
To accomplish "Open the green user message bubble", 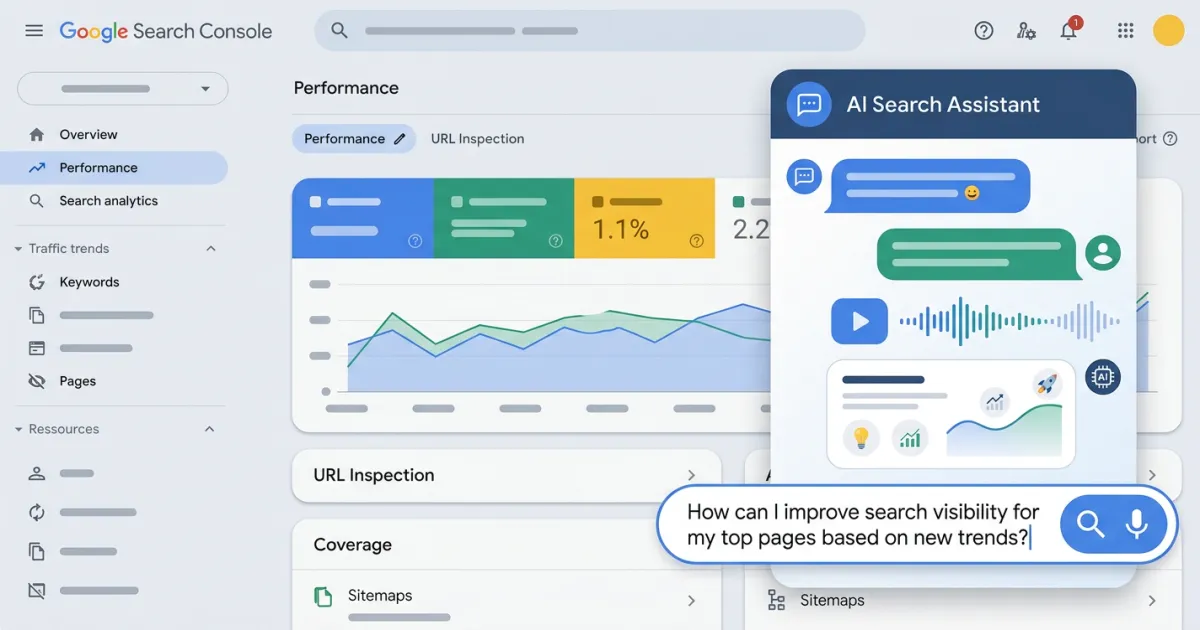I will (x=978, y=254).
